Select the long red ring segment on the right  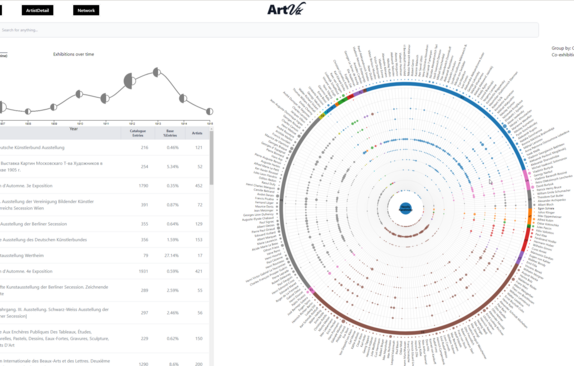pos(526,241)
